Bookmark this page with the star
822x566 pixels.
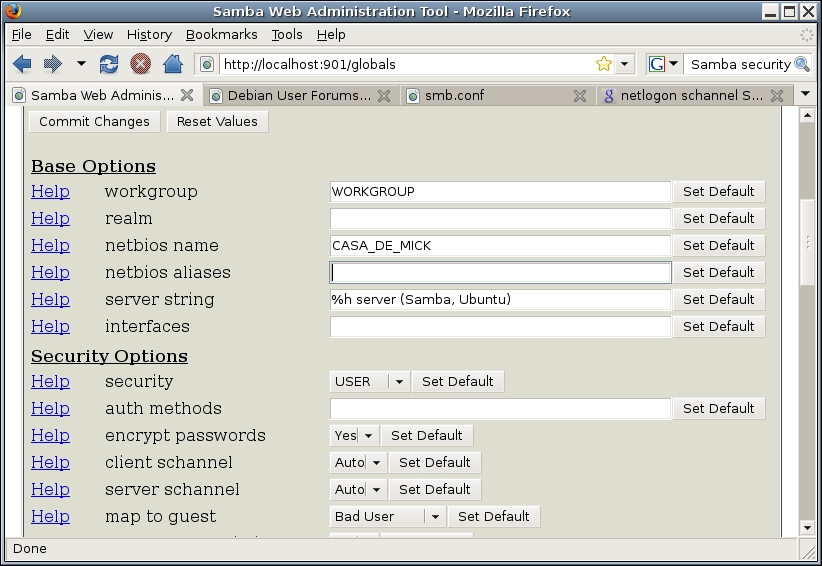point(603,64)
